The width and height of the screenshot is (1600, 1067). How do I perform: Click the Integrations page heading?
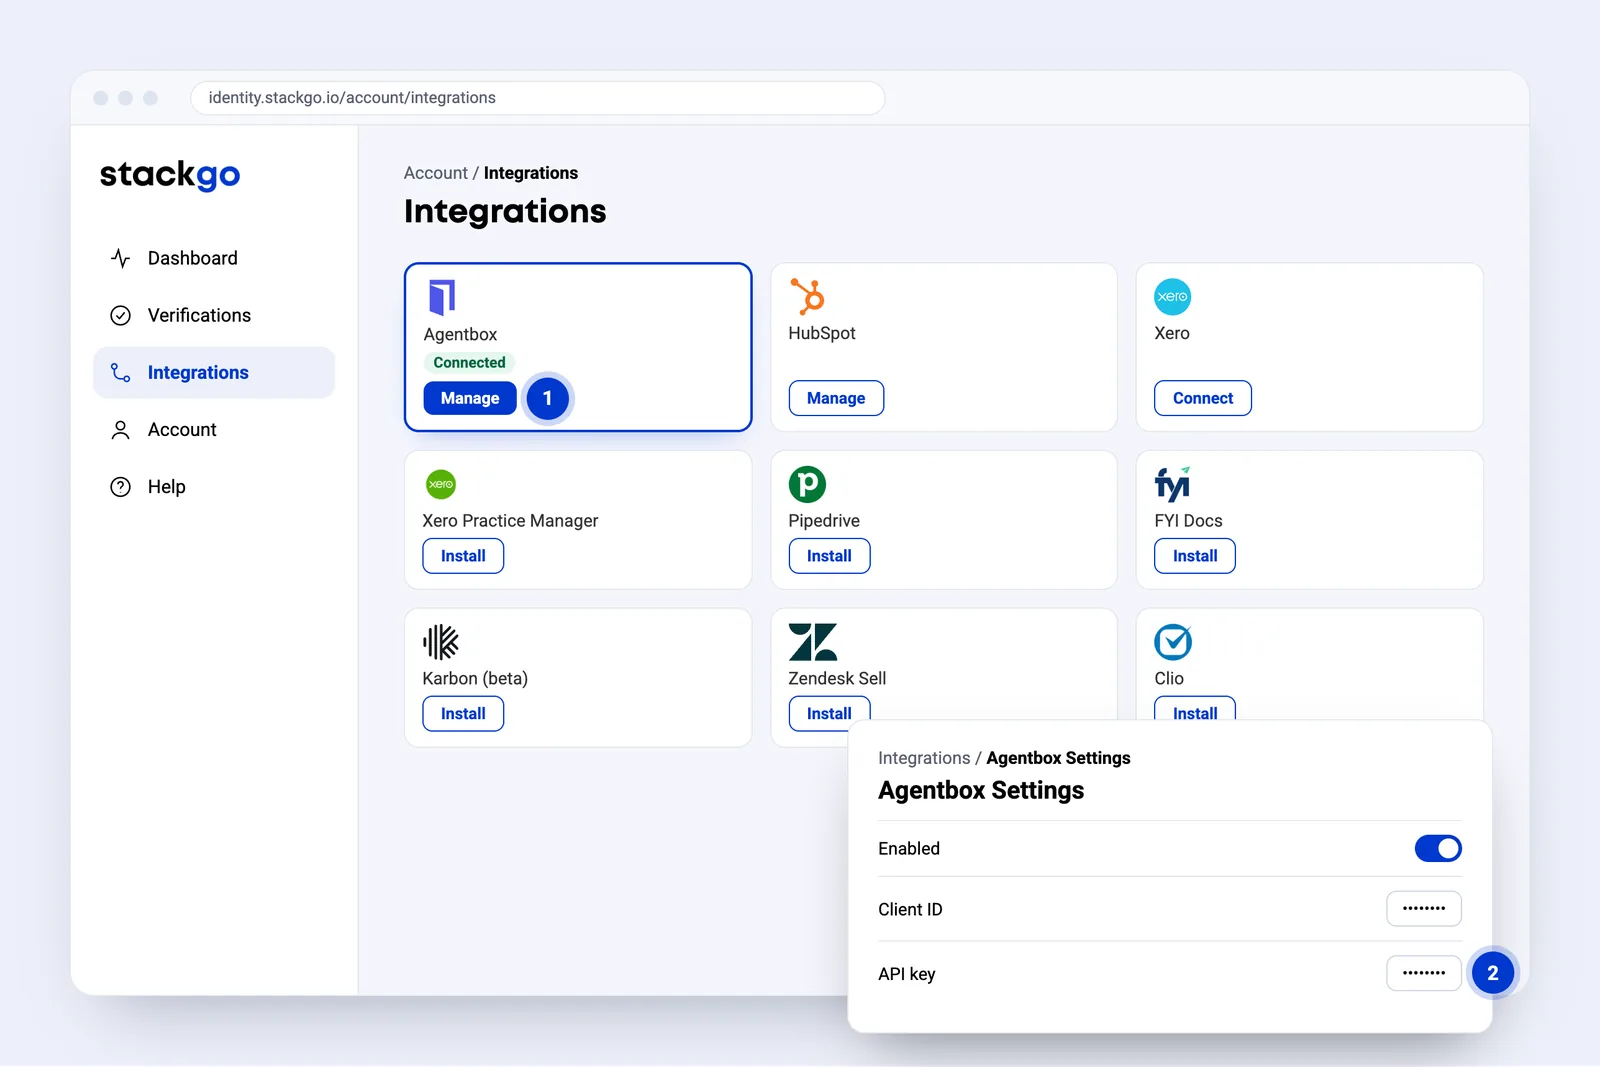[505, 211]
